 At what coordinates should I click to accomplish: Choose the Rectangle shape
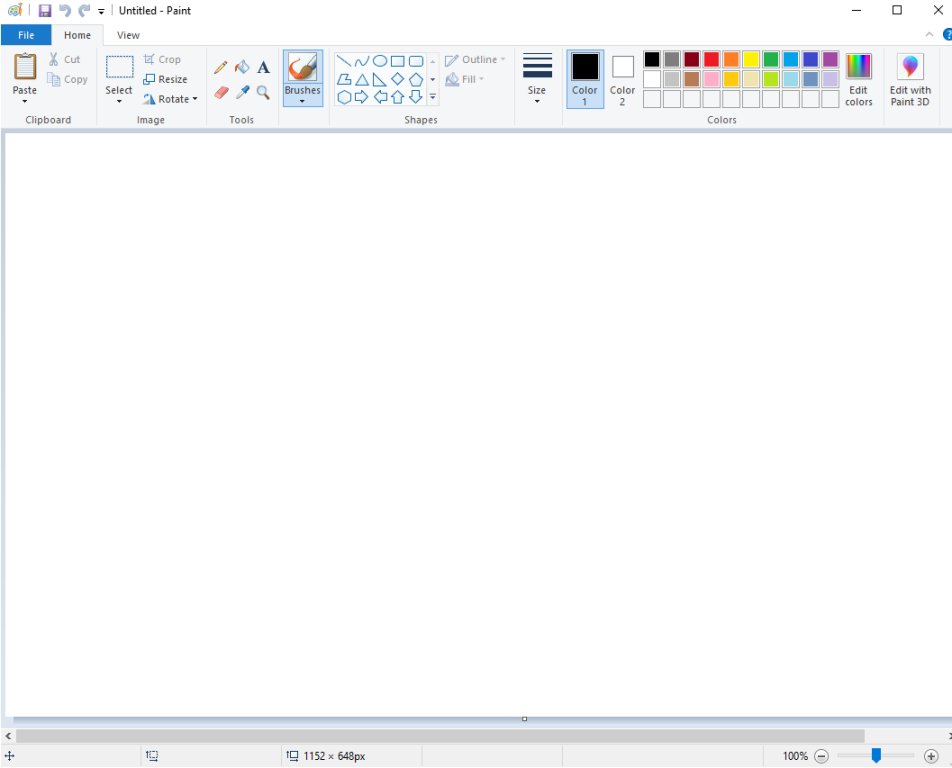398,61
